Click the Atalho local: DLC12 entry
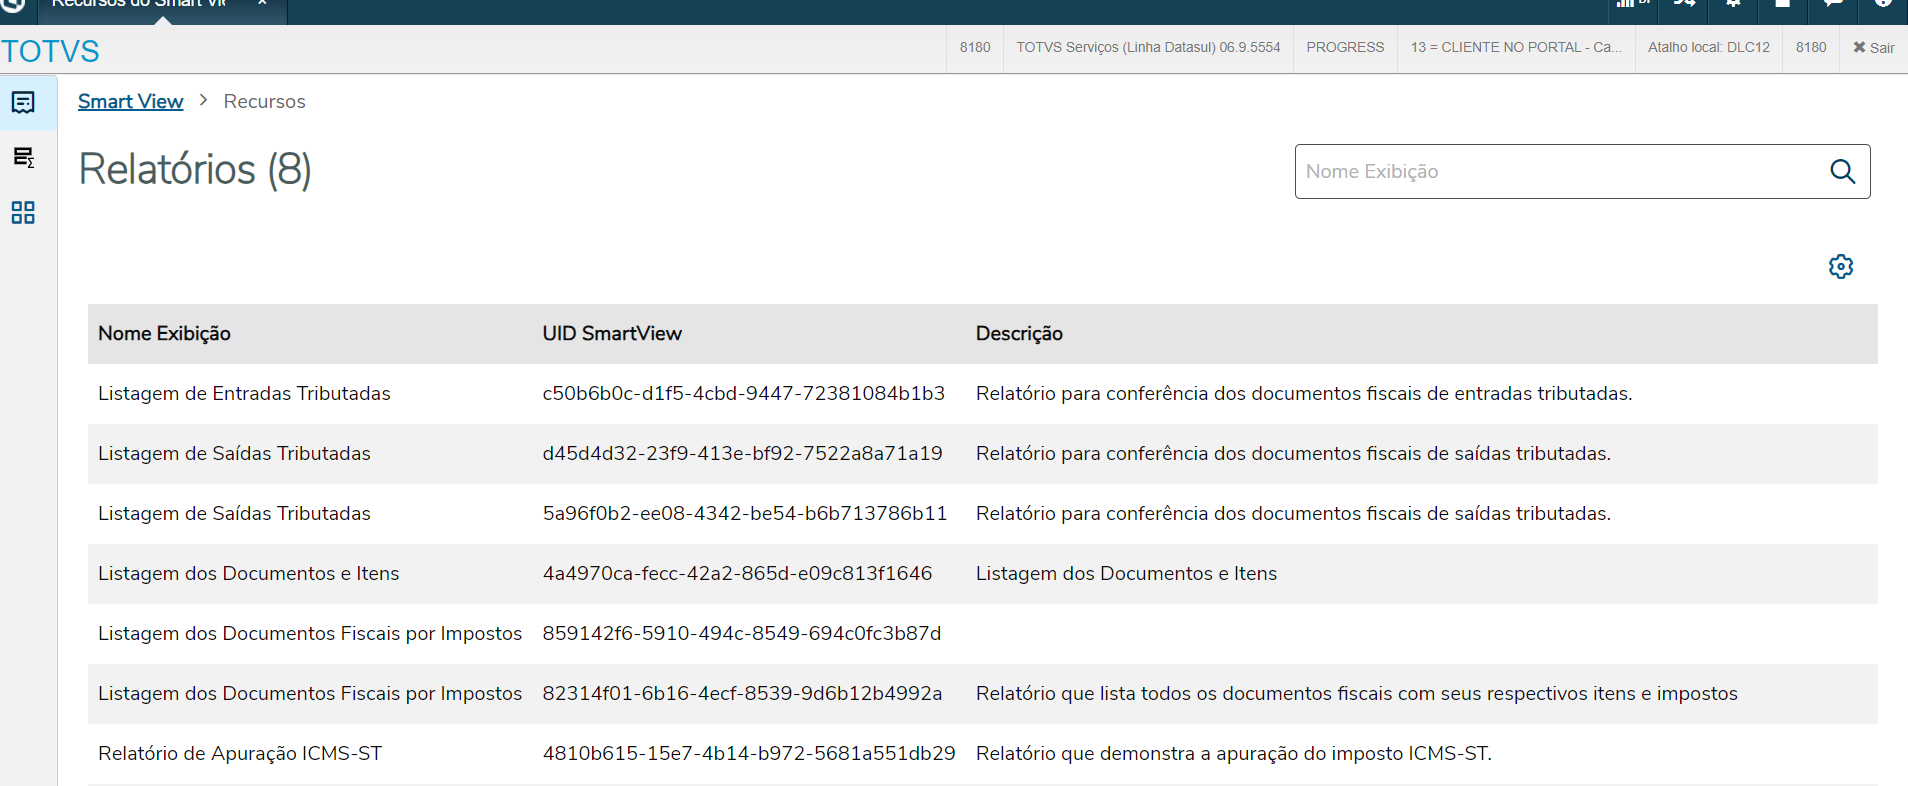Image resolution: width=1908 pixels, height=786 pixels. (x=1708, y=47)
